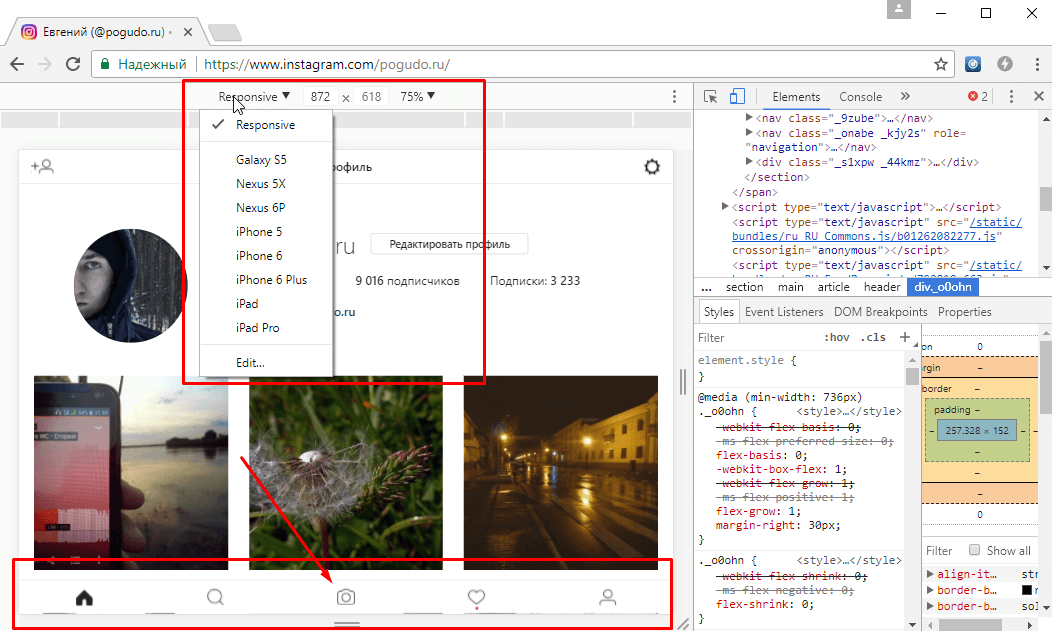
Task: Expand the nav class _9zube node
Action: (x=749, y=117)
